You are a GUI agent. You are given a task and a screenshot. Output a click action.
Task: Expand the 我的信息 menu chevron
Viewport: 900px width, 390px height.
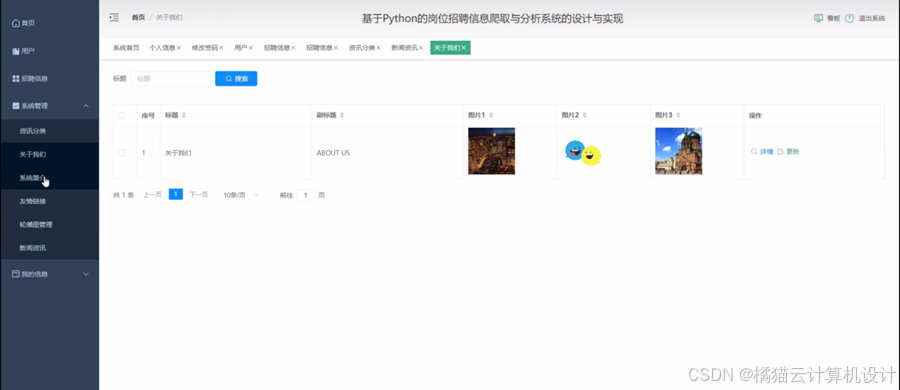pyautogui.click(x=86, y=274)
